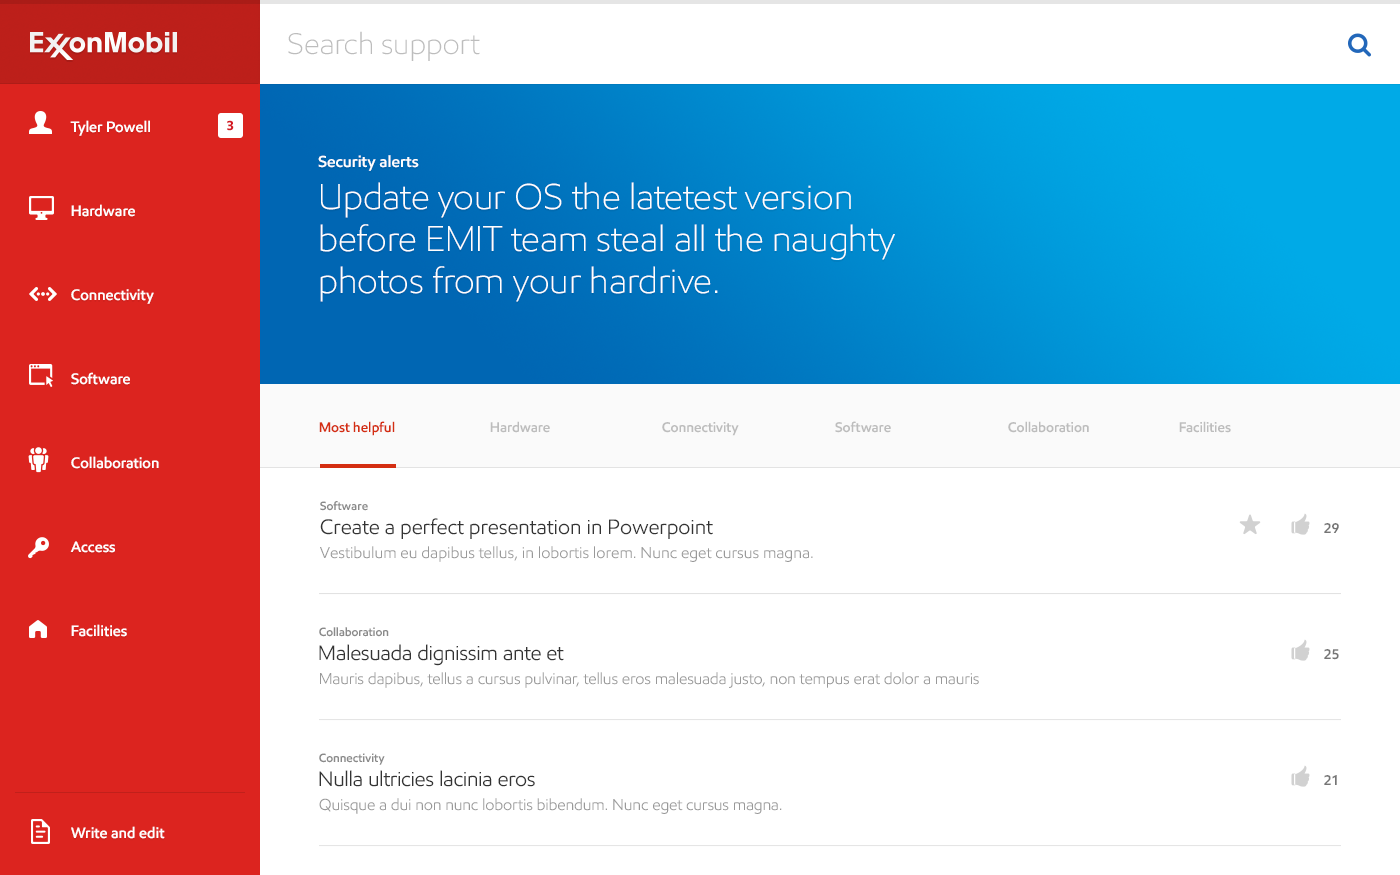Open article Create a perfect presentation in Powerpoint
Screen dimensions: 1400x875
[x=516, y=527]
